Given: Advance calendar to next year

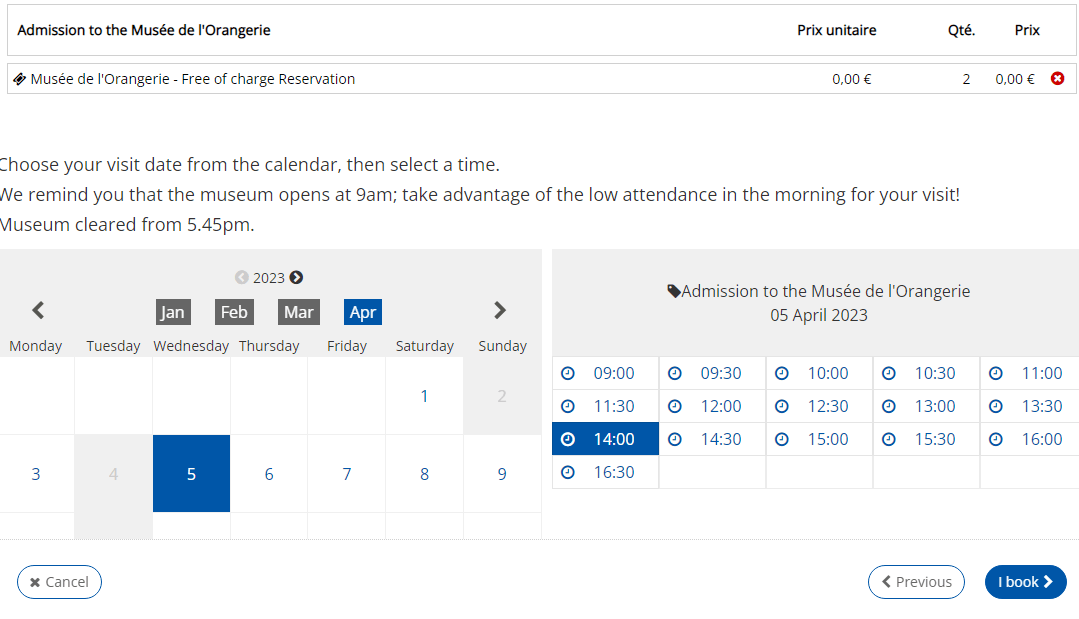Looking at the screenshot, I should tap(296, 278).
